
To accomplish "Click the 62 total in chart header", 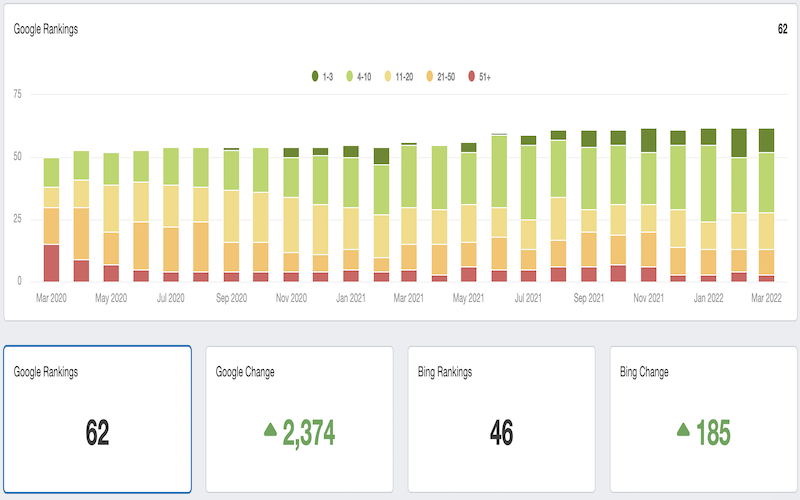I will click(783, 29).
